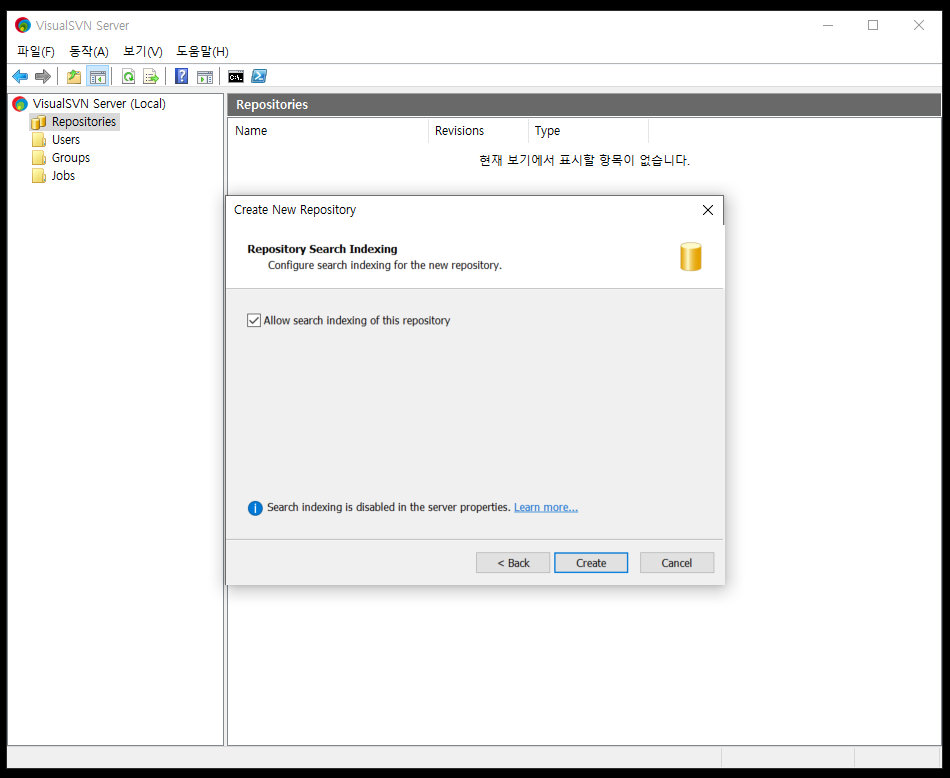Viewport: 950px width, 778px height.
Task: Click Create to make the repository
Action: [x=591, y=563]
